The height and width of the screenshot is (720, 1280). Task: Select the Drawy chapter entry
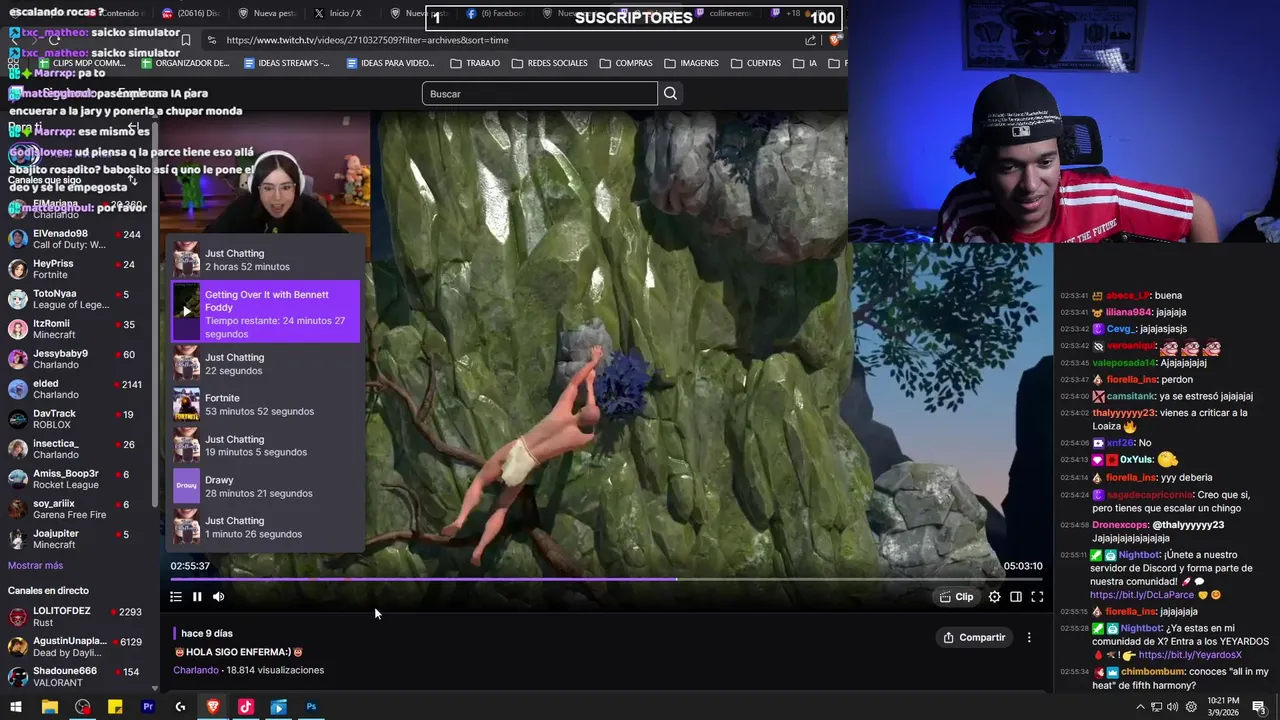tap(265, 487)
